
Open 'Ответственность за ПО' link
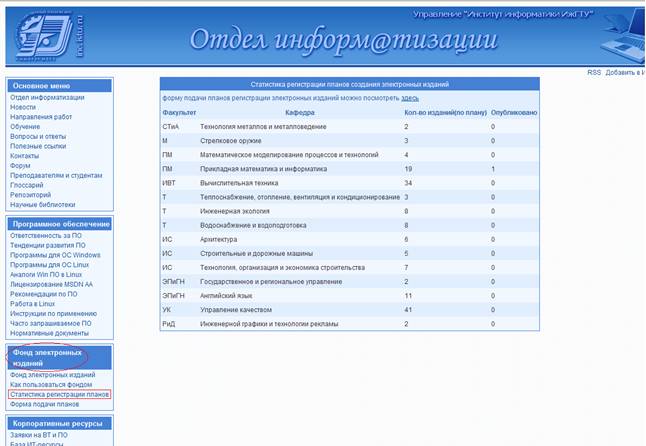46,236
